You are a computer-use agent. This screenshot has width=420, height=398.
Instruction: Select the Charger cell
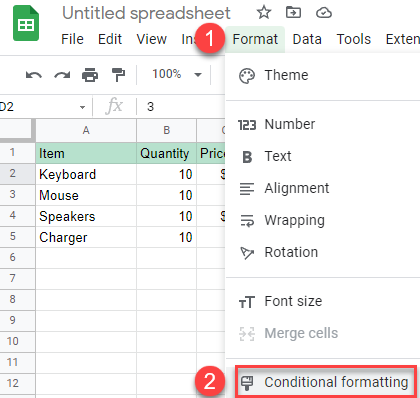click(x=86, y=237)
